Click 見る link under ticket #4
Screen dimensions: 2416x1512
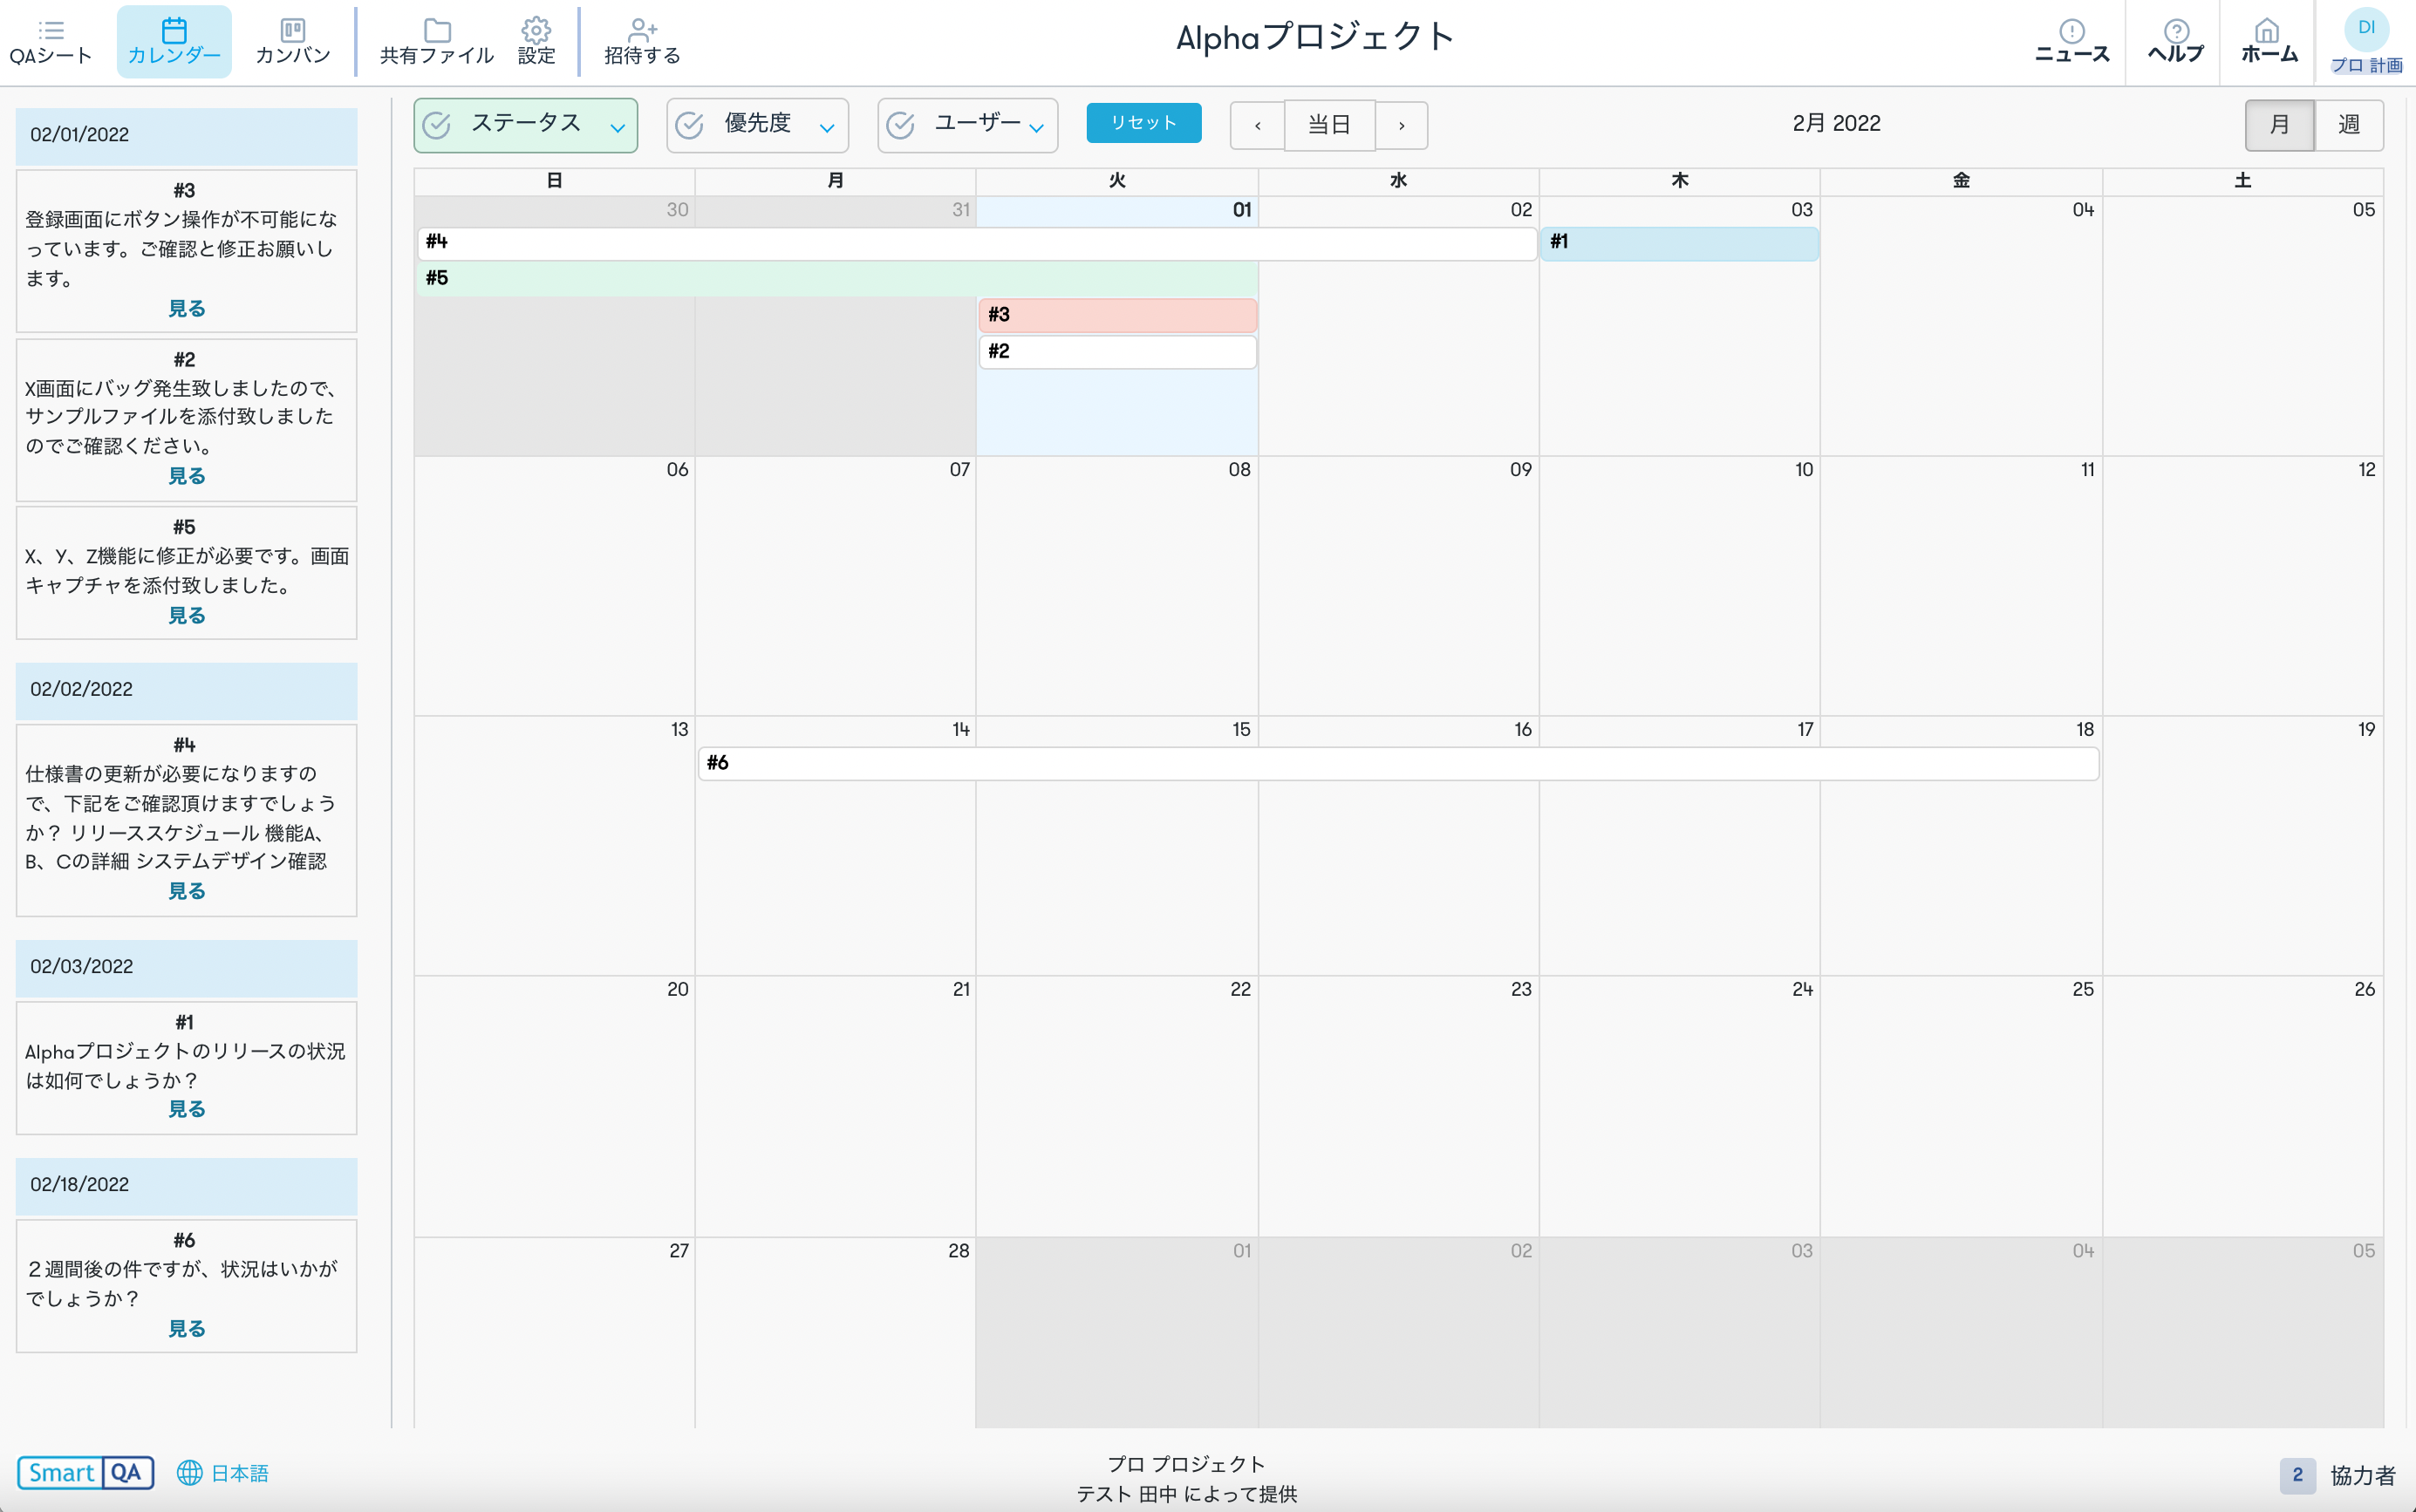186,891
